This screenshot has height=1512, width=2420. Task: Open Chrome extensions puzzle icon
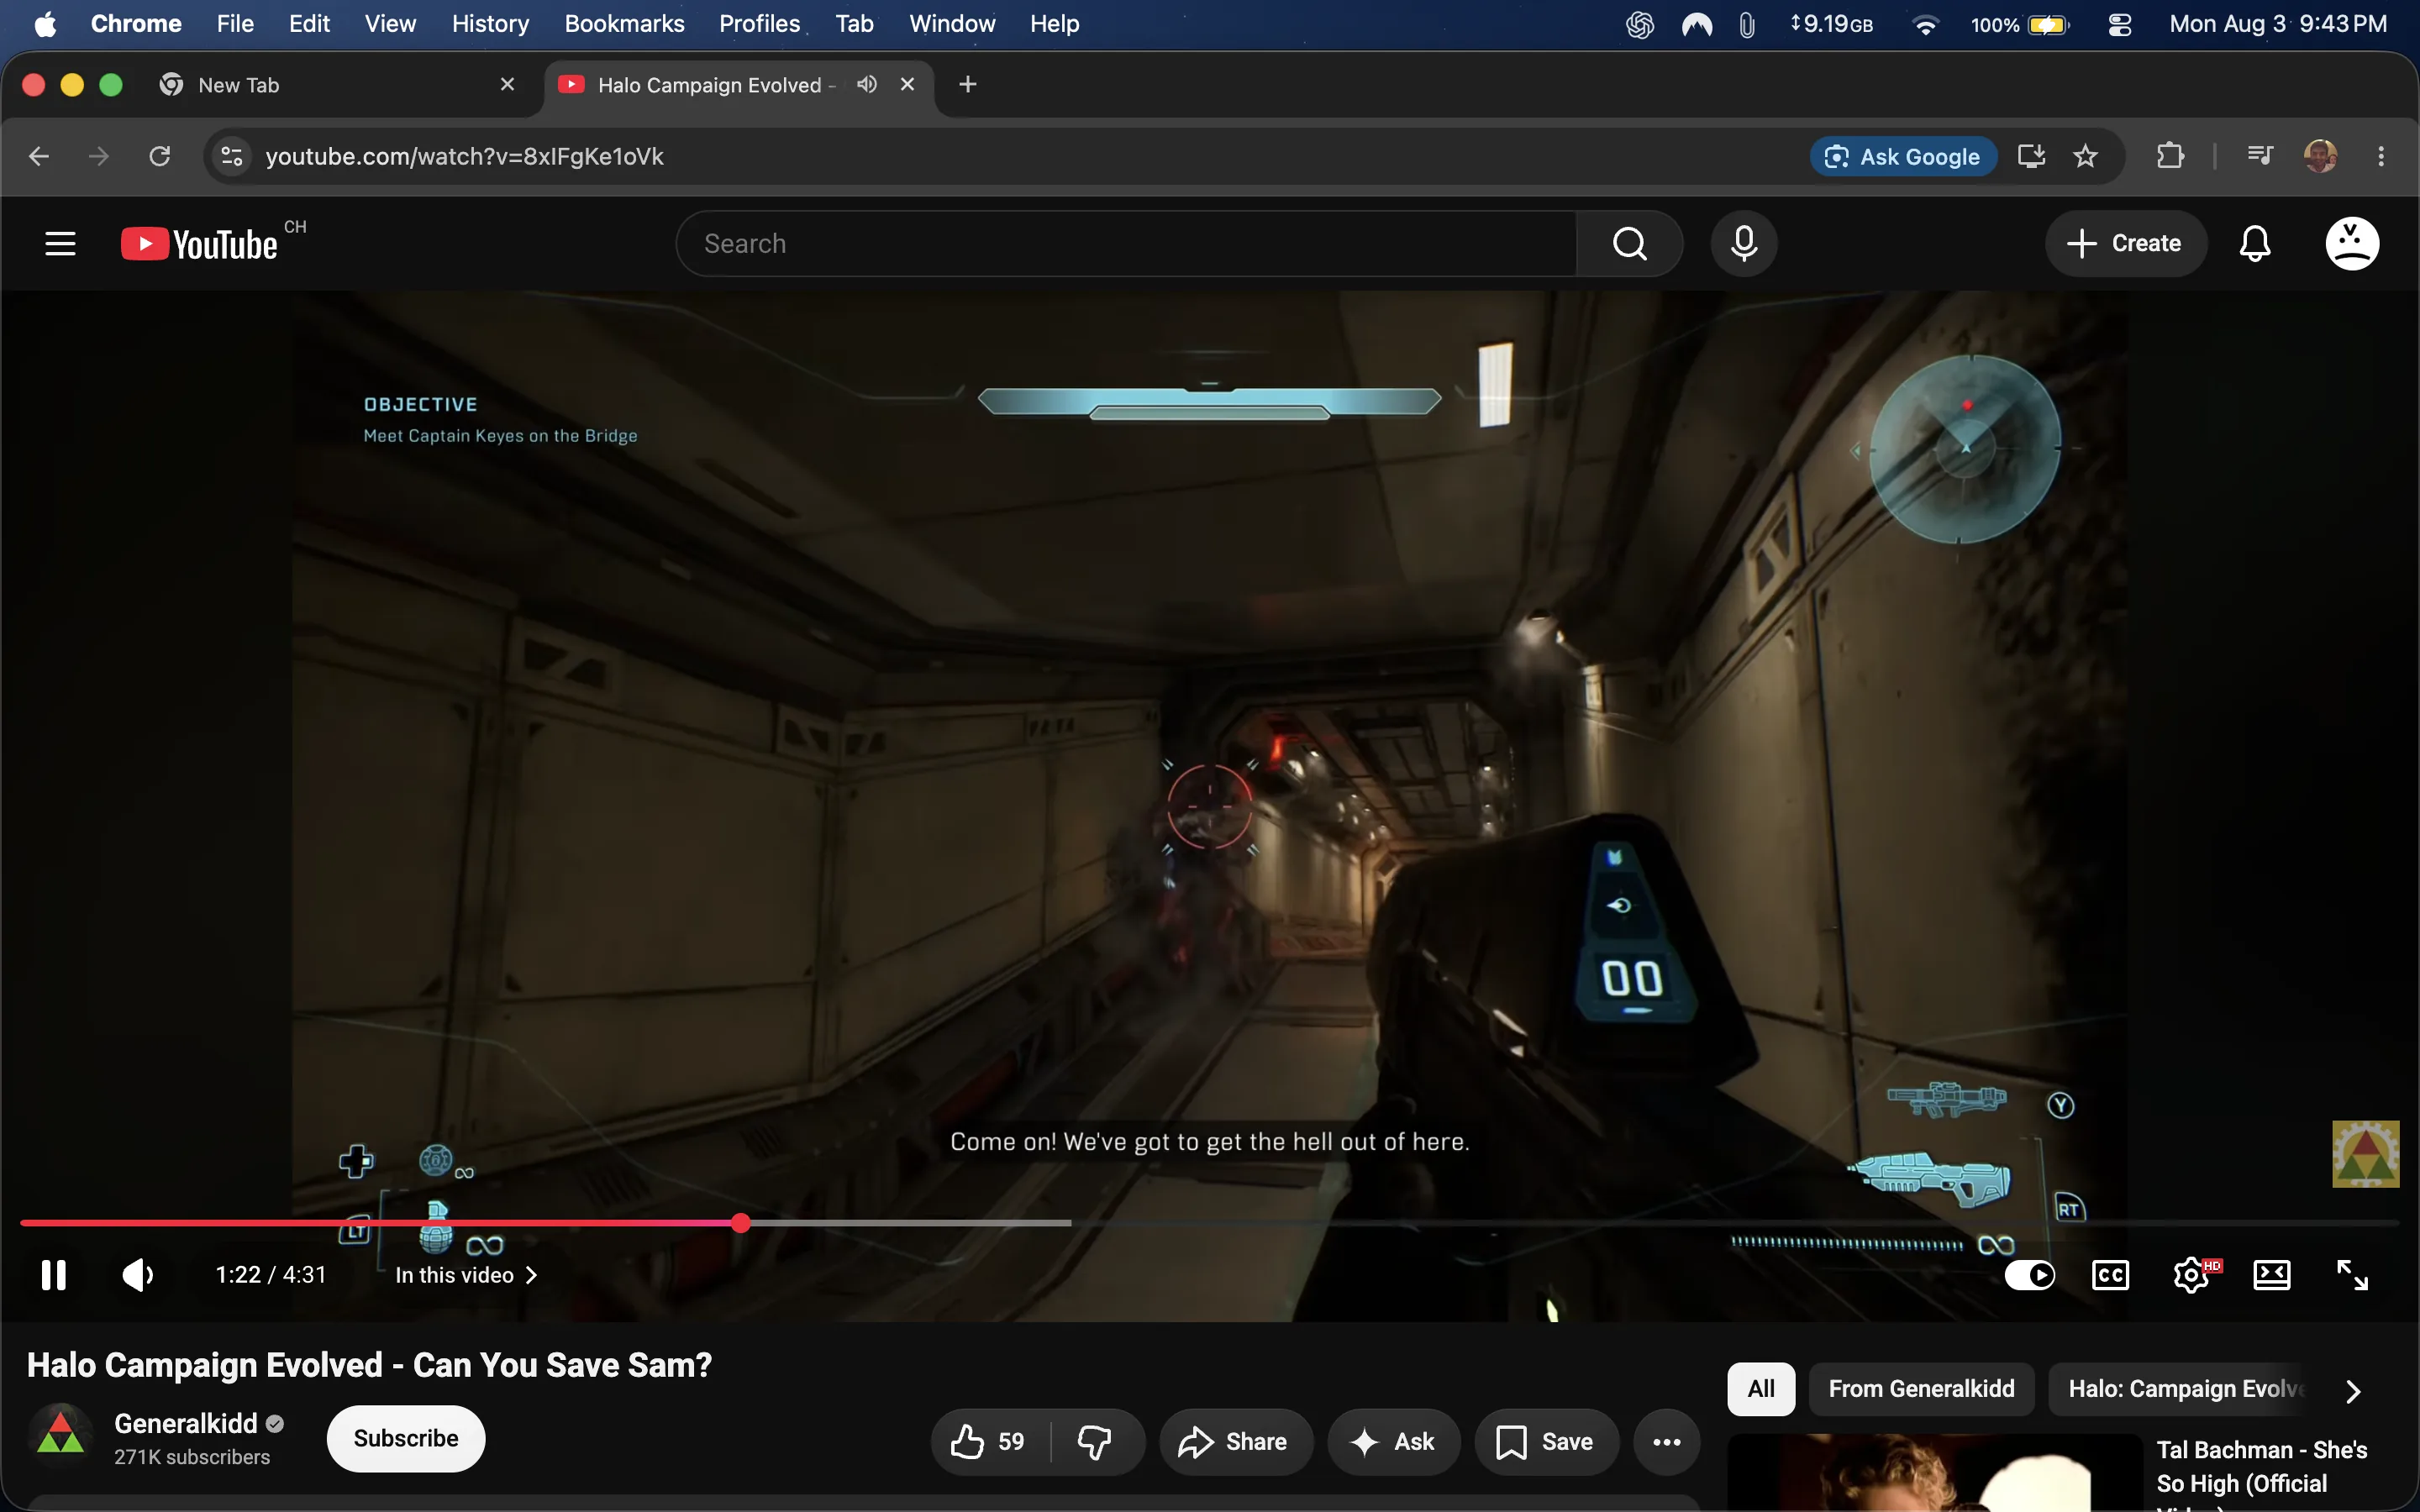pyautogui.click(x=2170, y=156)
